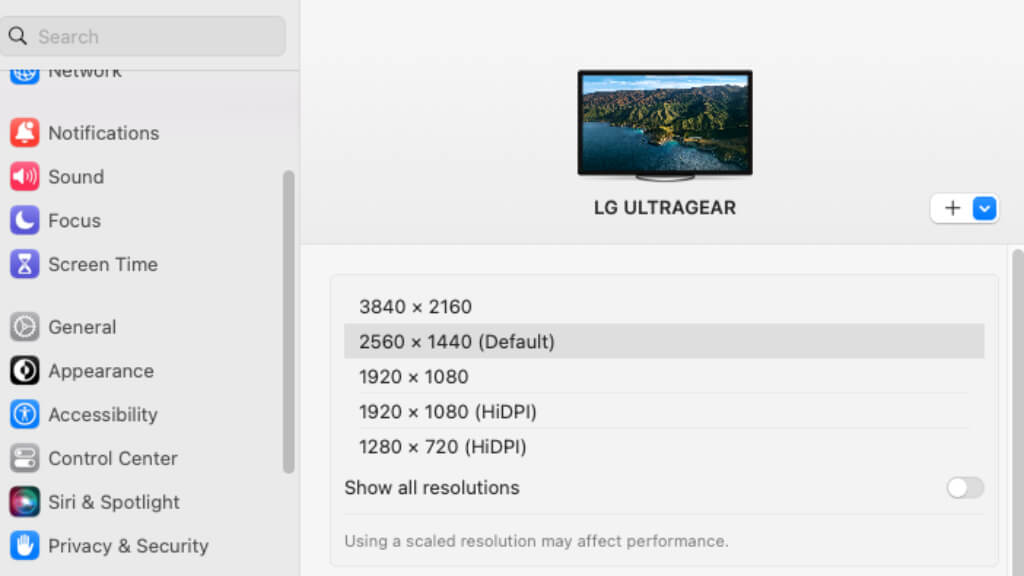Open the Privacy & Security hand icon
Image resolution: width=1024 pixels, height=576 pixels.
pos(24,545)
